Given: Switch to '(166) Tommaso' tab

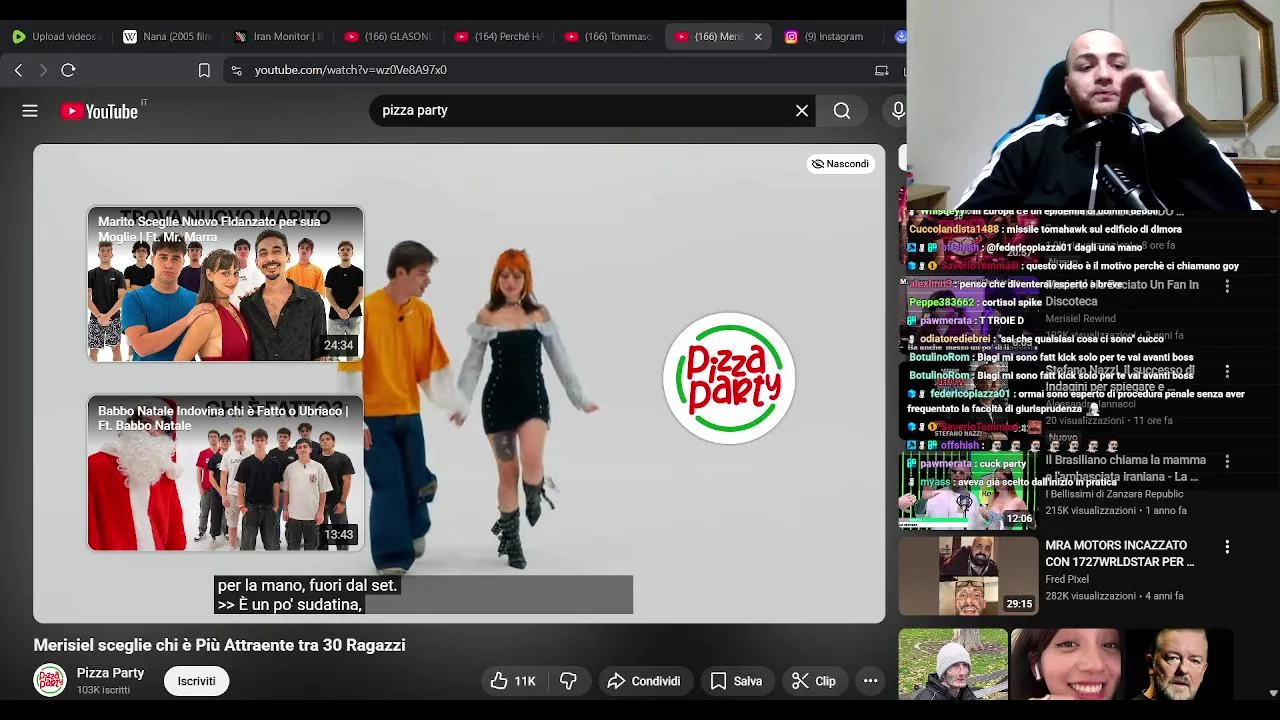Looking at the screenshot, I should click(x=607, y=37).
